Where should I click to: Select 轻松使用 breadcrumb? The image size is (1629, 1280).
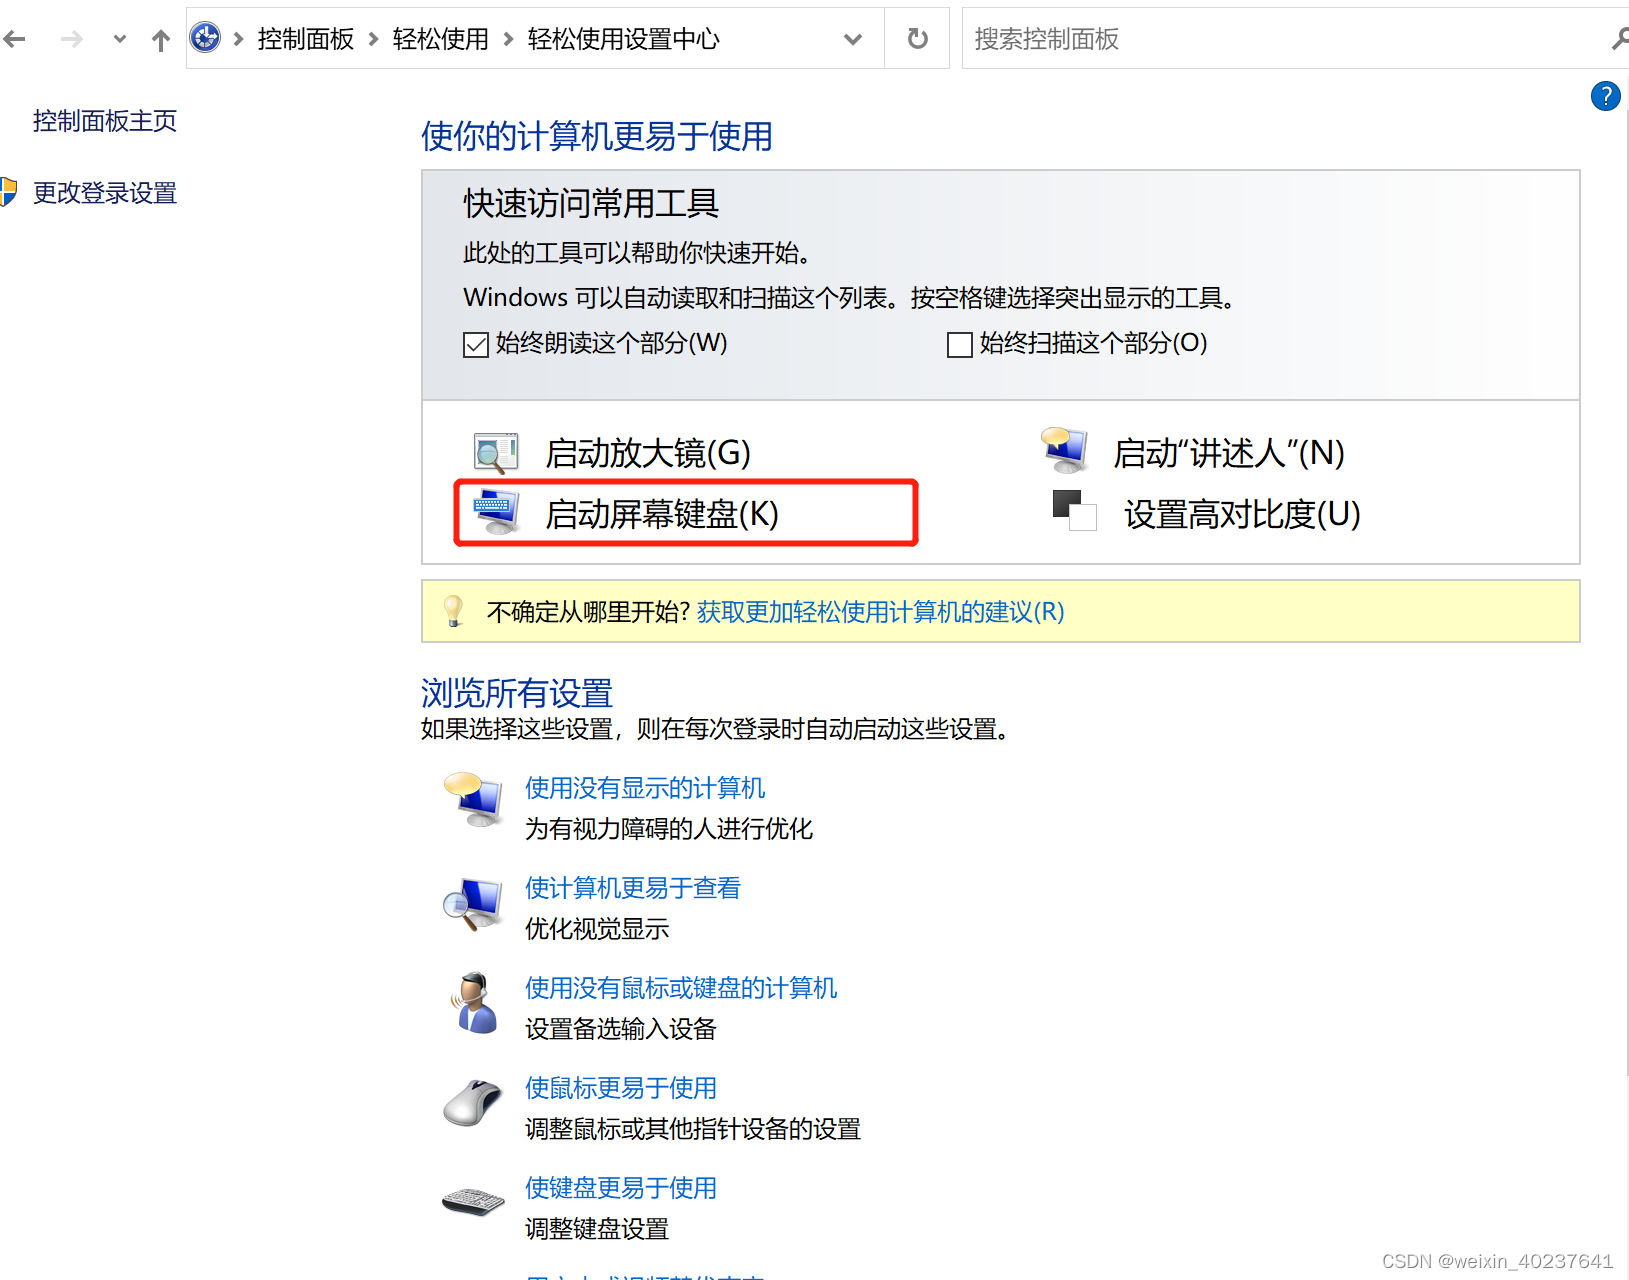click(441, 39)
